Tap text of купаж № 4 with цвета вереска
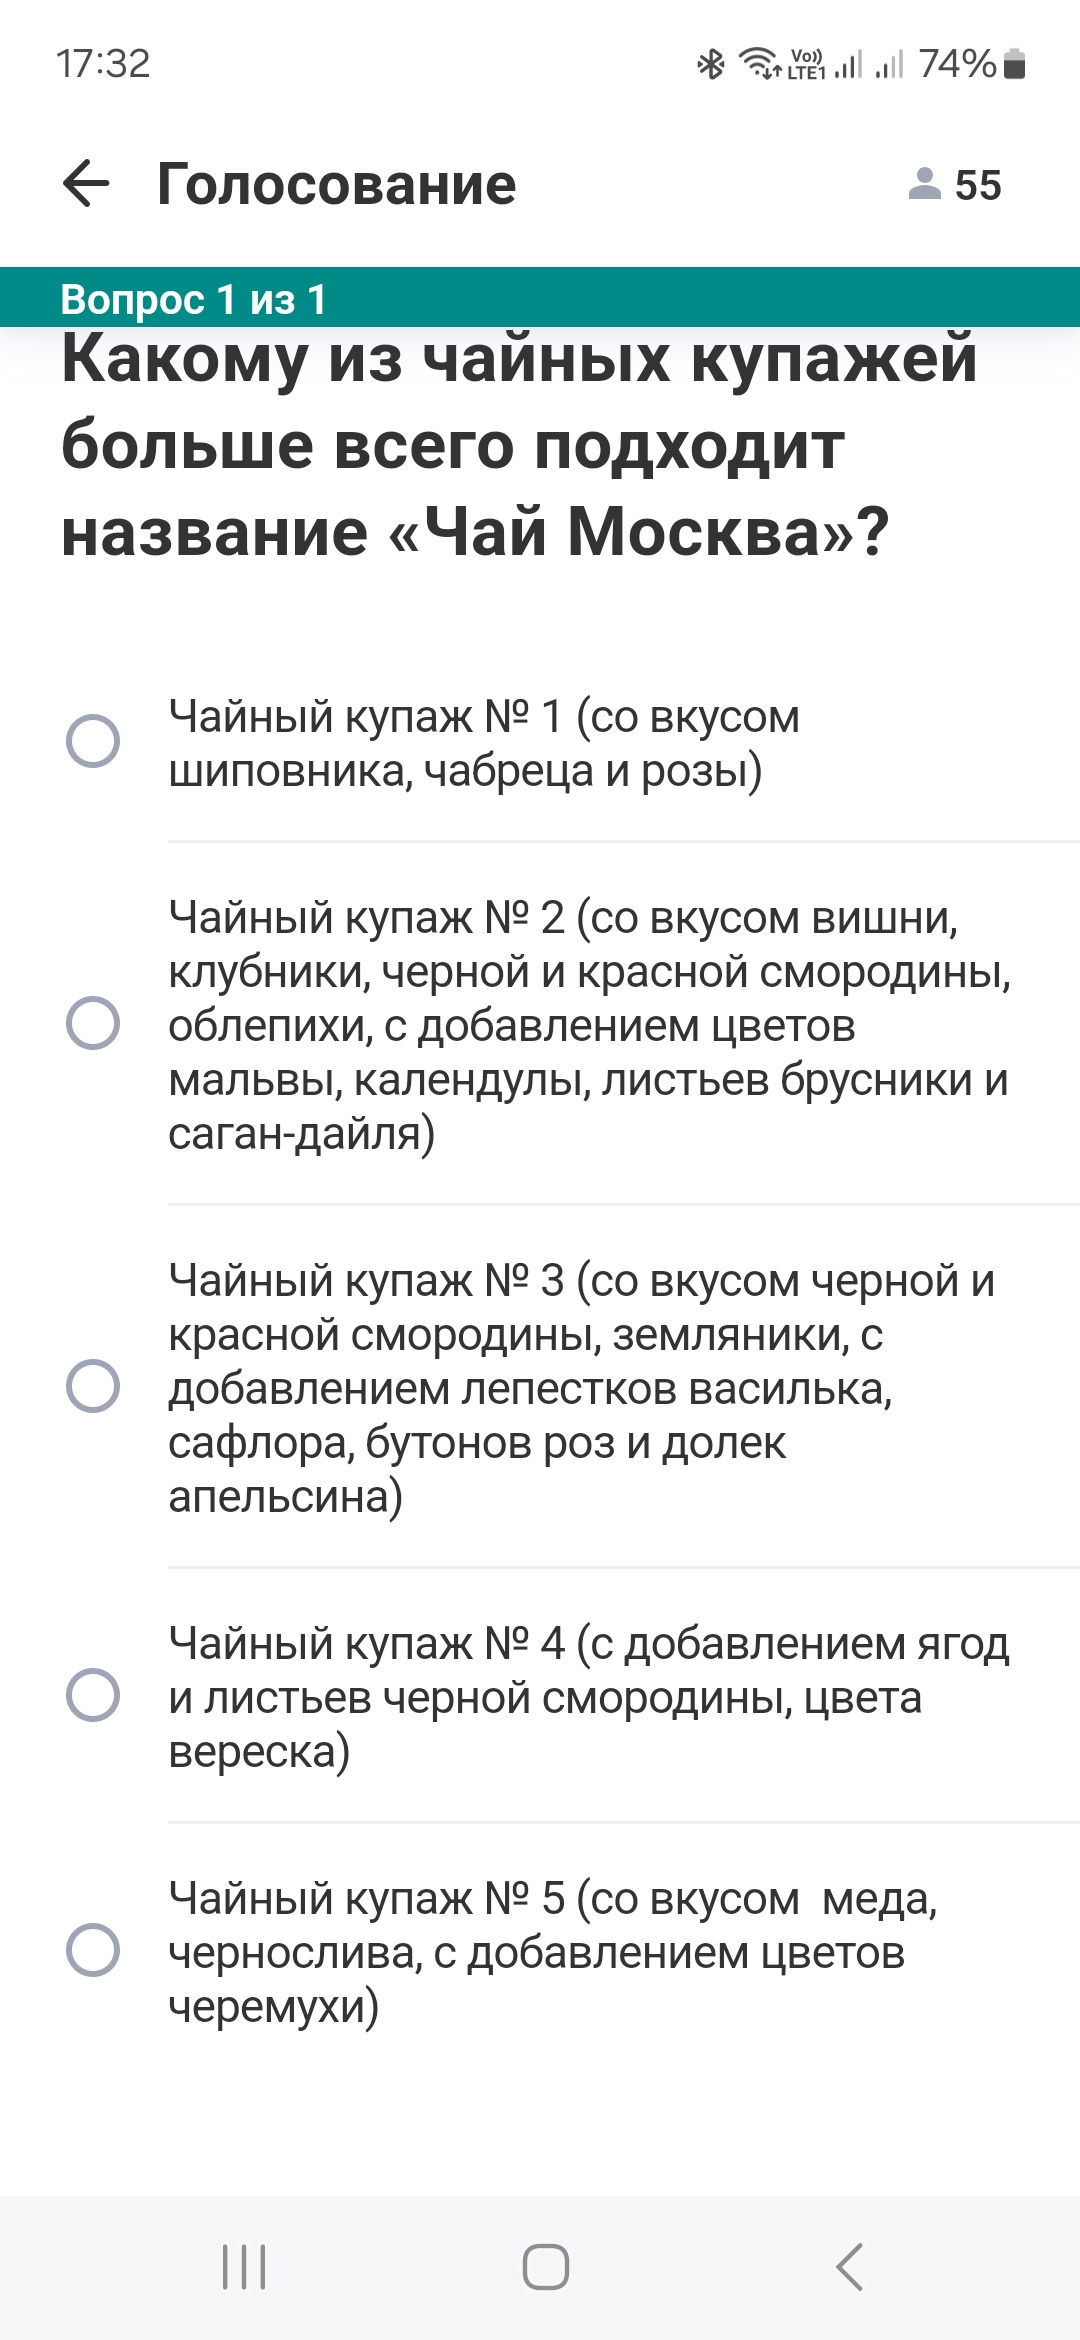Viewport: 1080px width, 2340px height. [x=589, y=1697]
